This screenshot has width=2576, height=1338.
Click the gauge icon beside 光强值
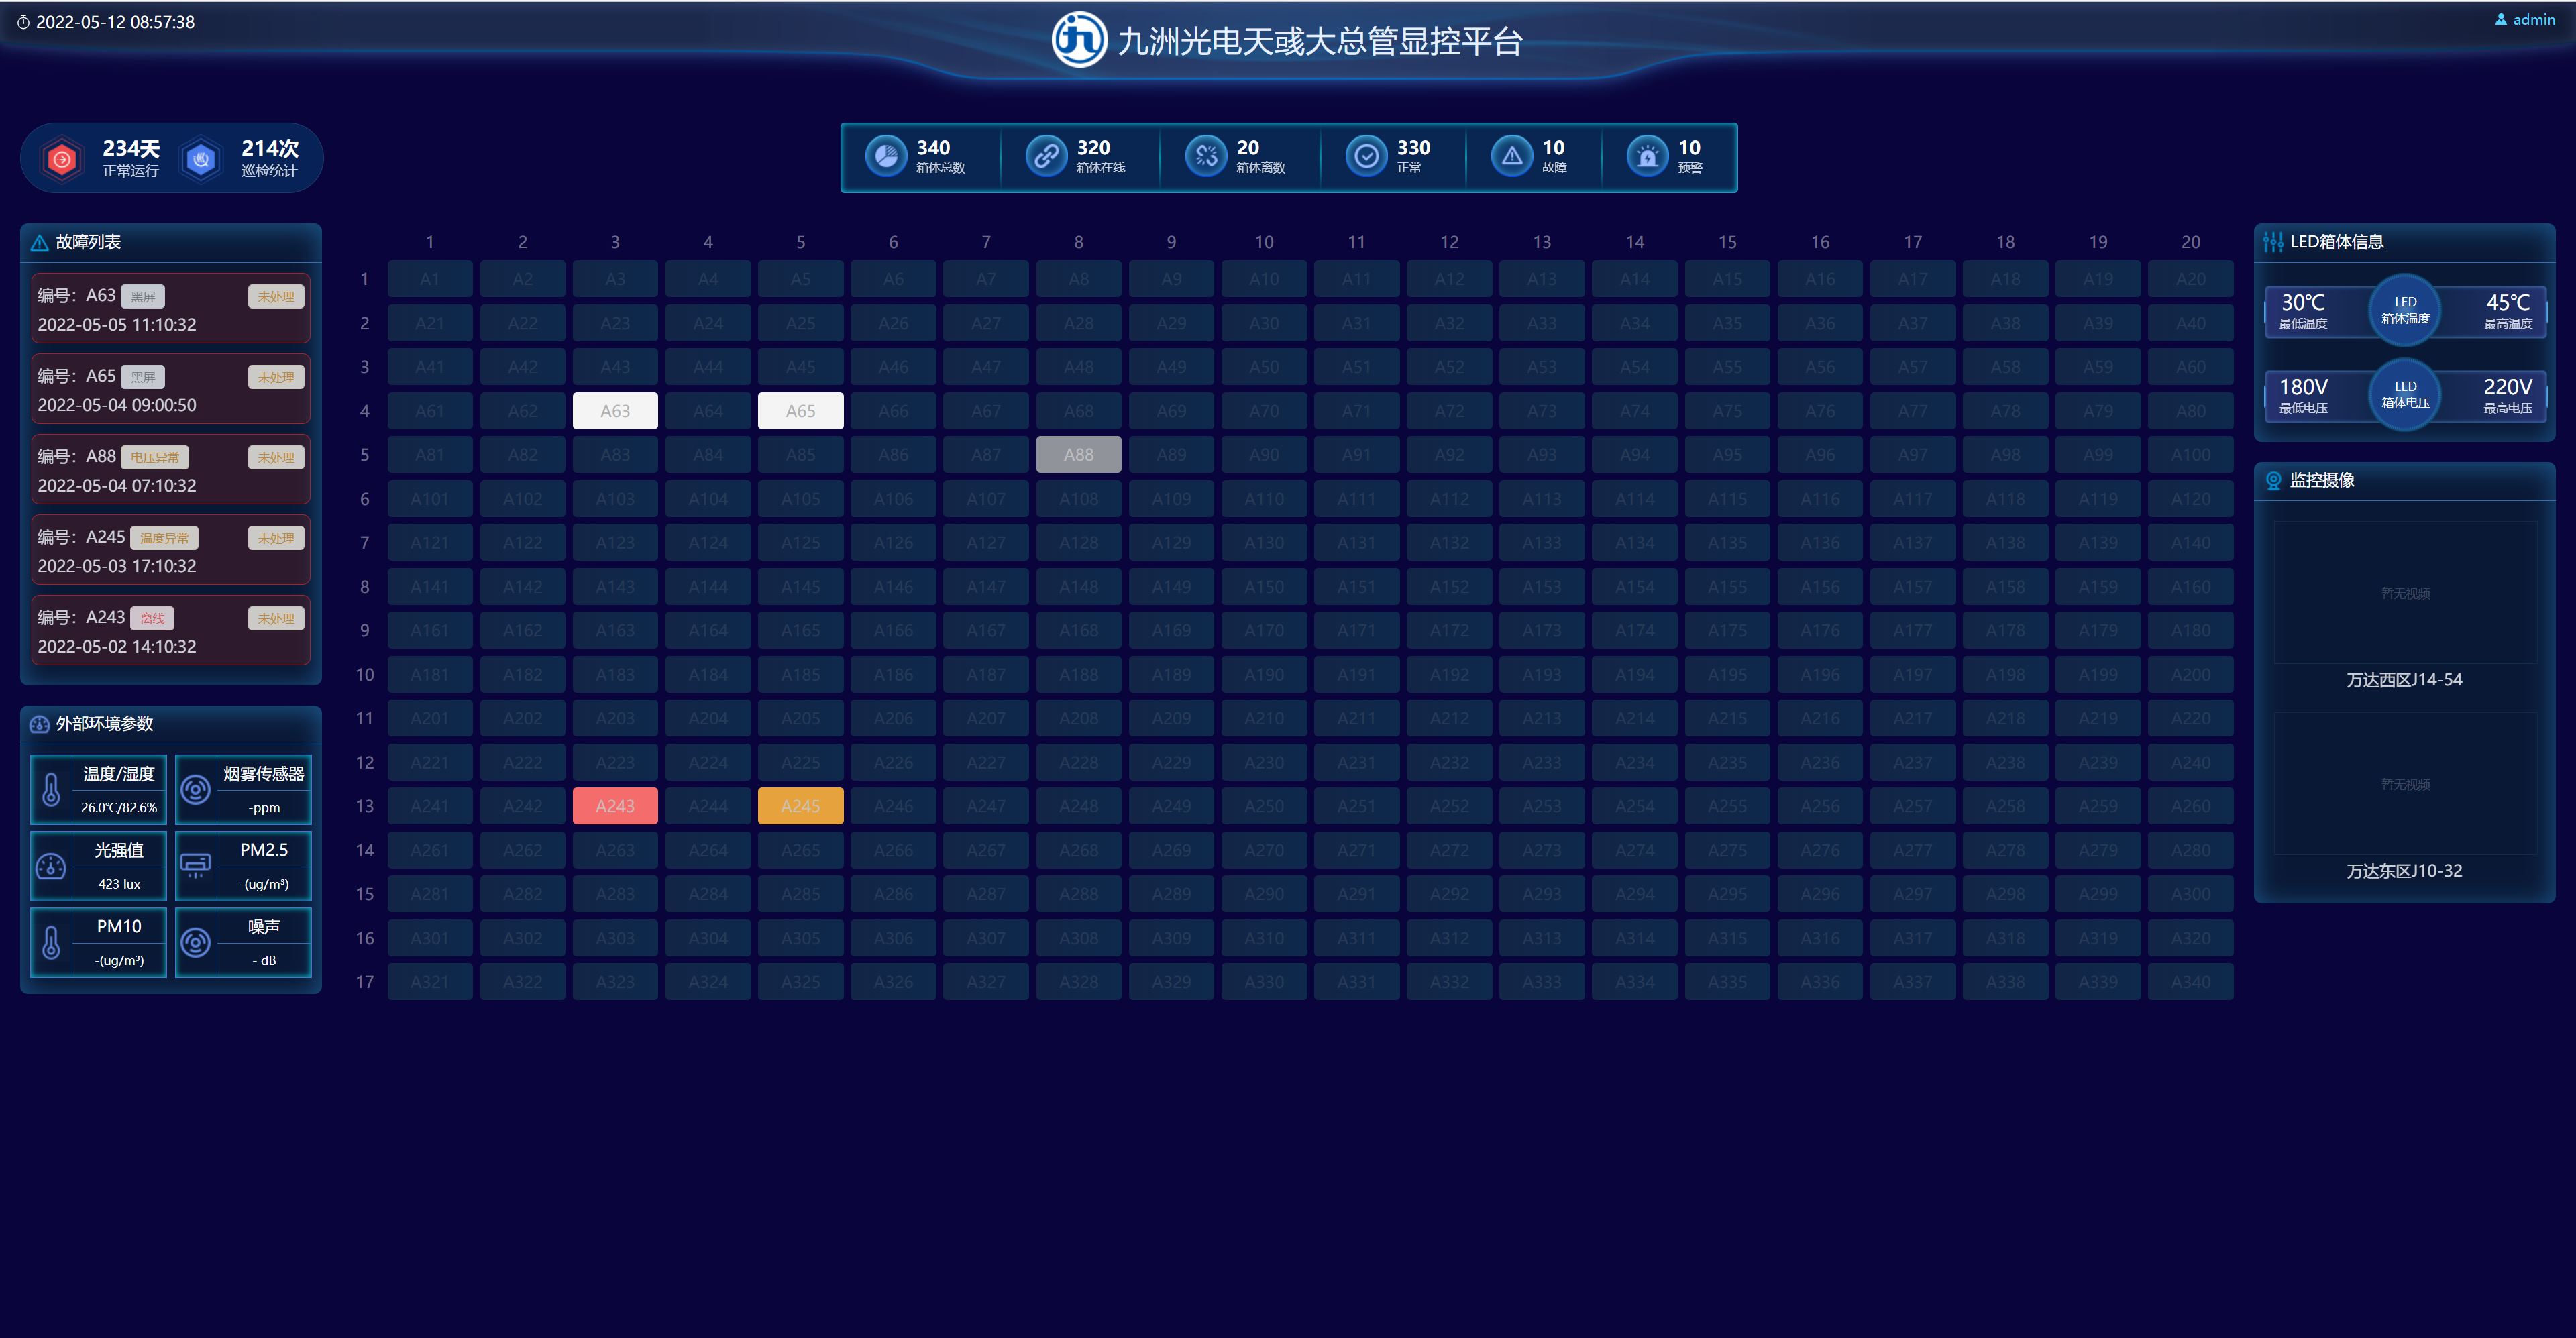tap(51, 866)
